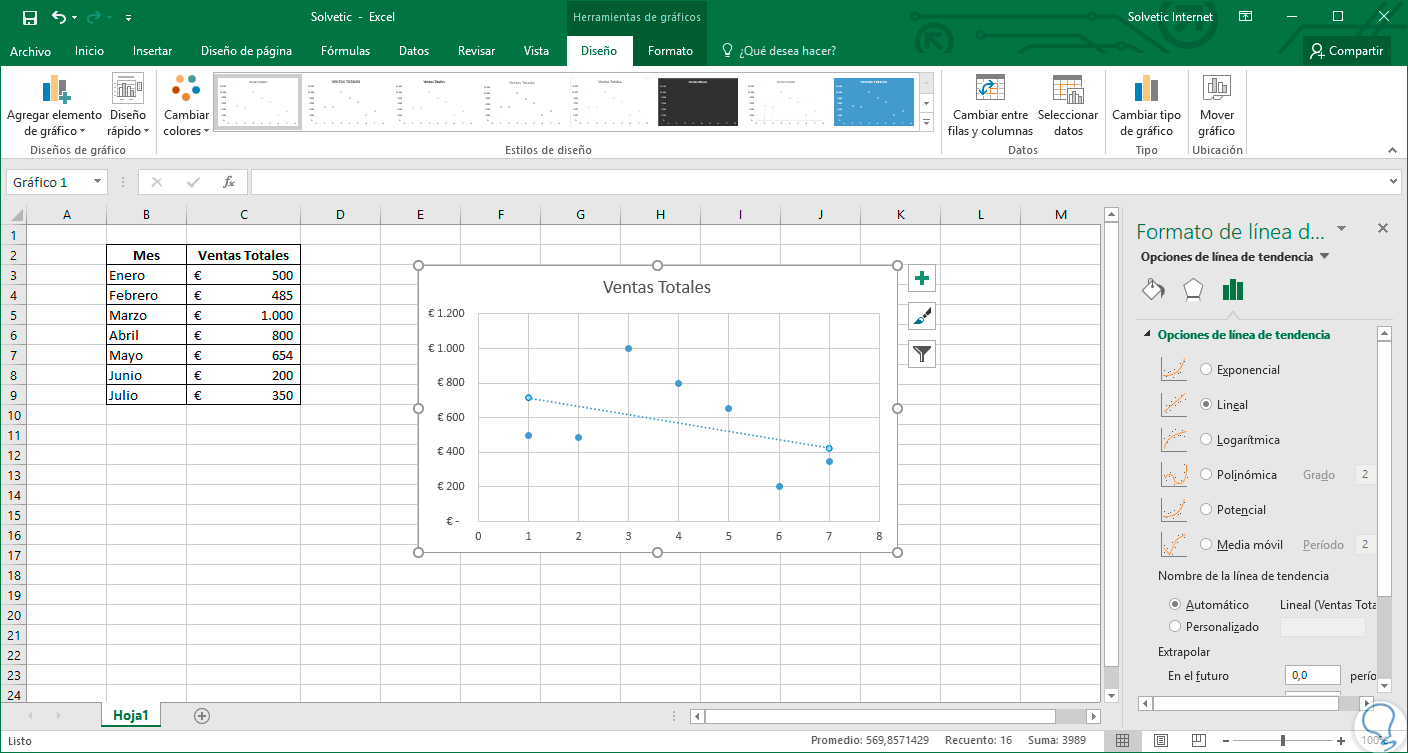This screenshot has width=1408, height=753.
Task: Click the Marzo cell
Action: (x=146, y=315)
